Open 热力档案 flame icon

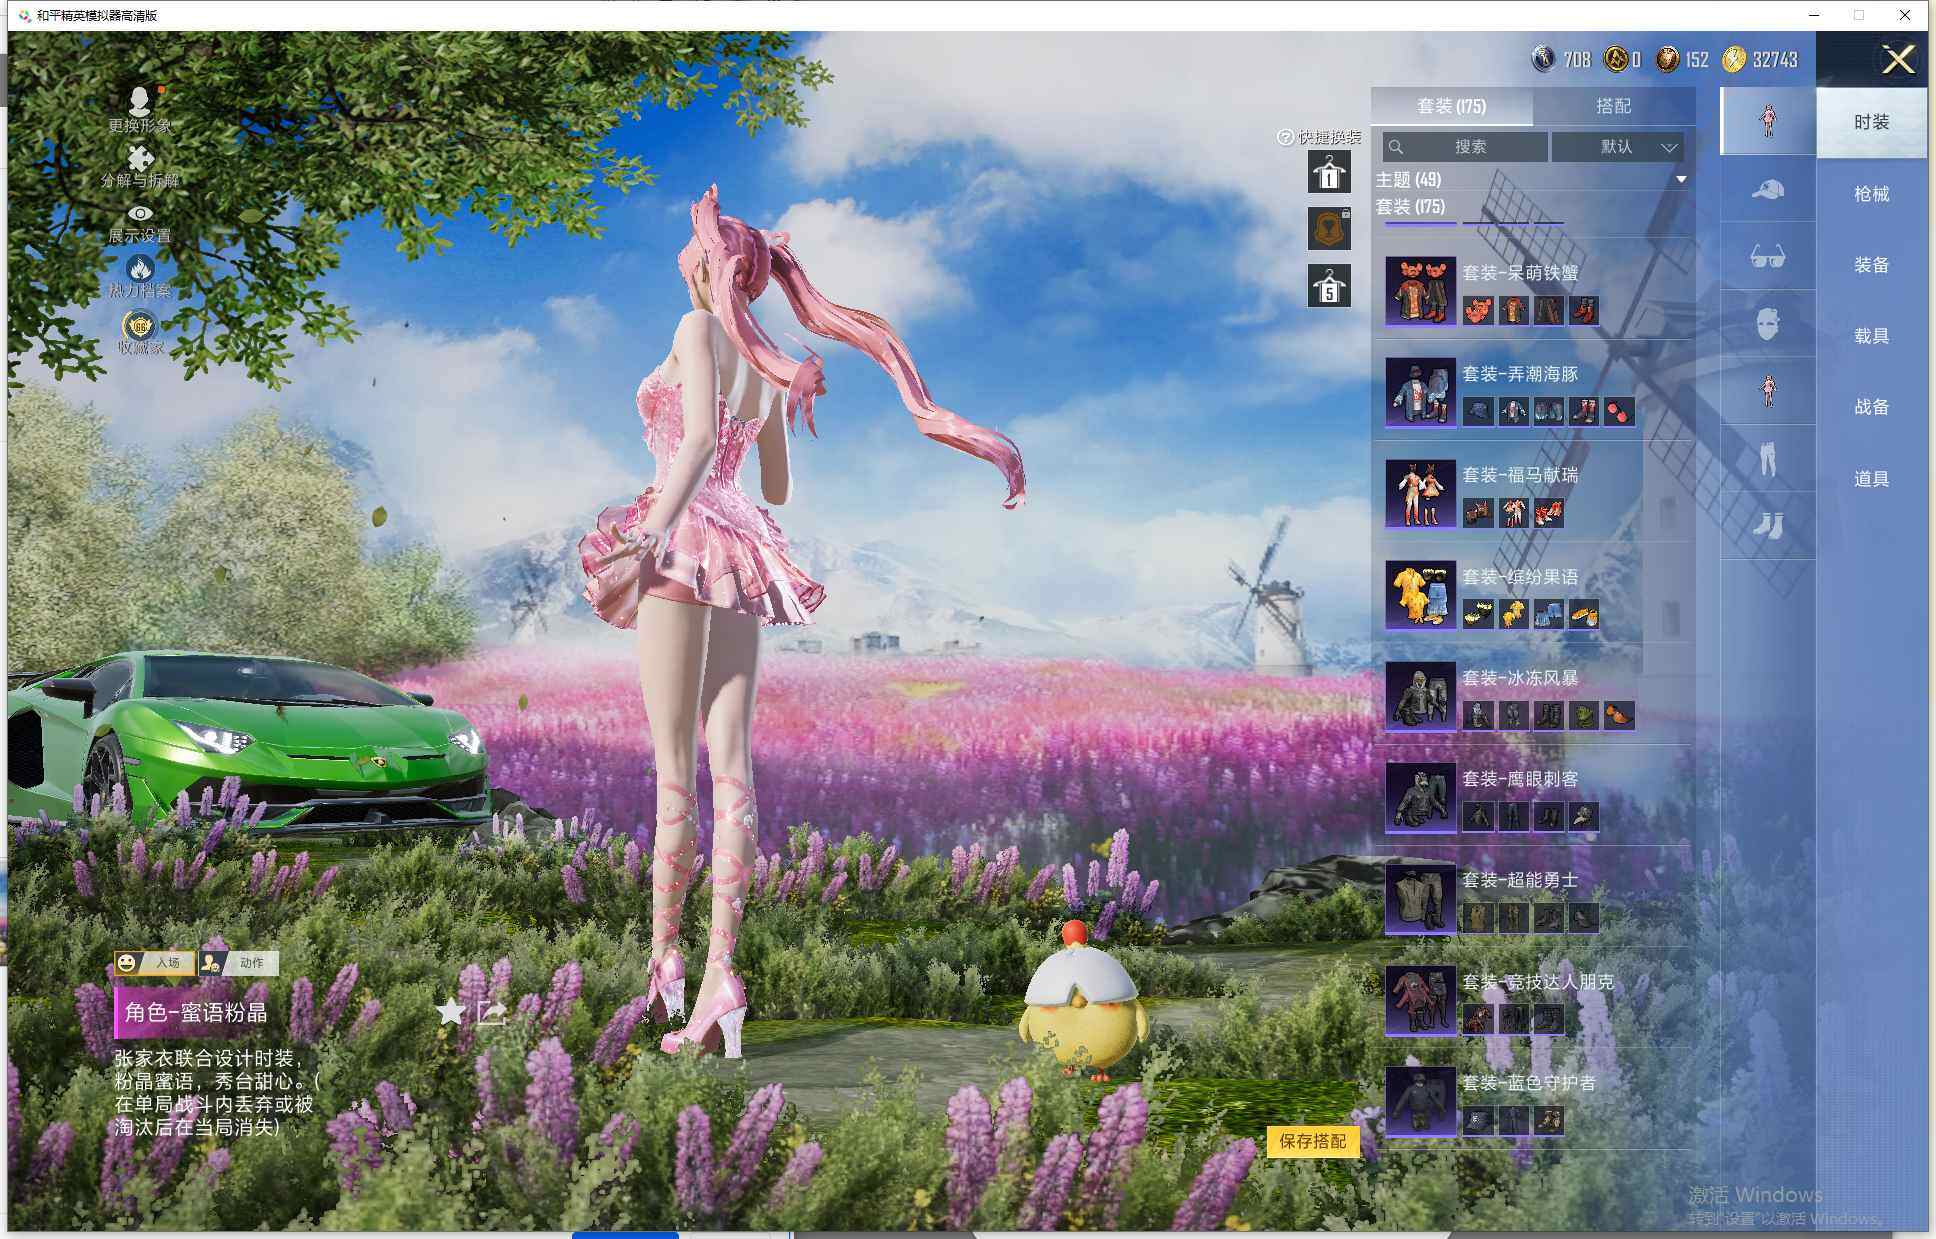(x=140, y=268)
